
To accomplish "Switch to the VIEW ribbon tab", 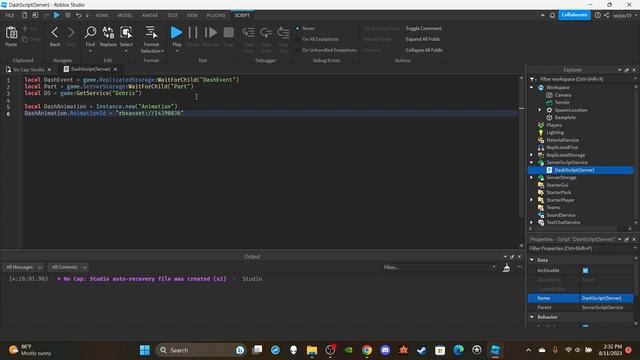I will (x=192, y=16).
